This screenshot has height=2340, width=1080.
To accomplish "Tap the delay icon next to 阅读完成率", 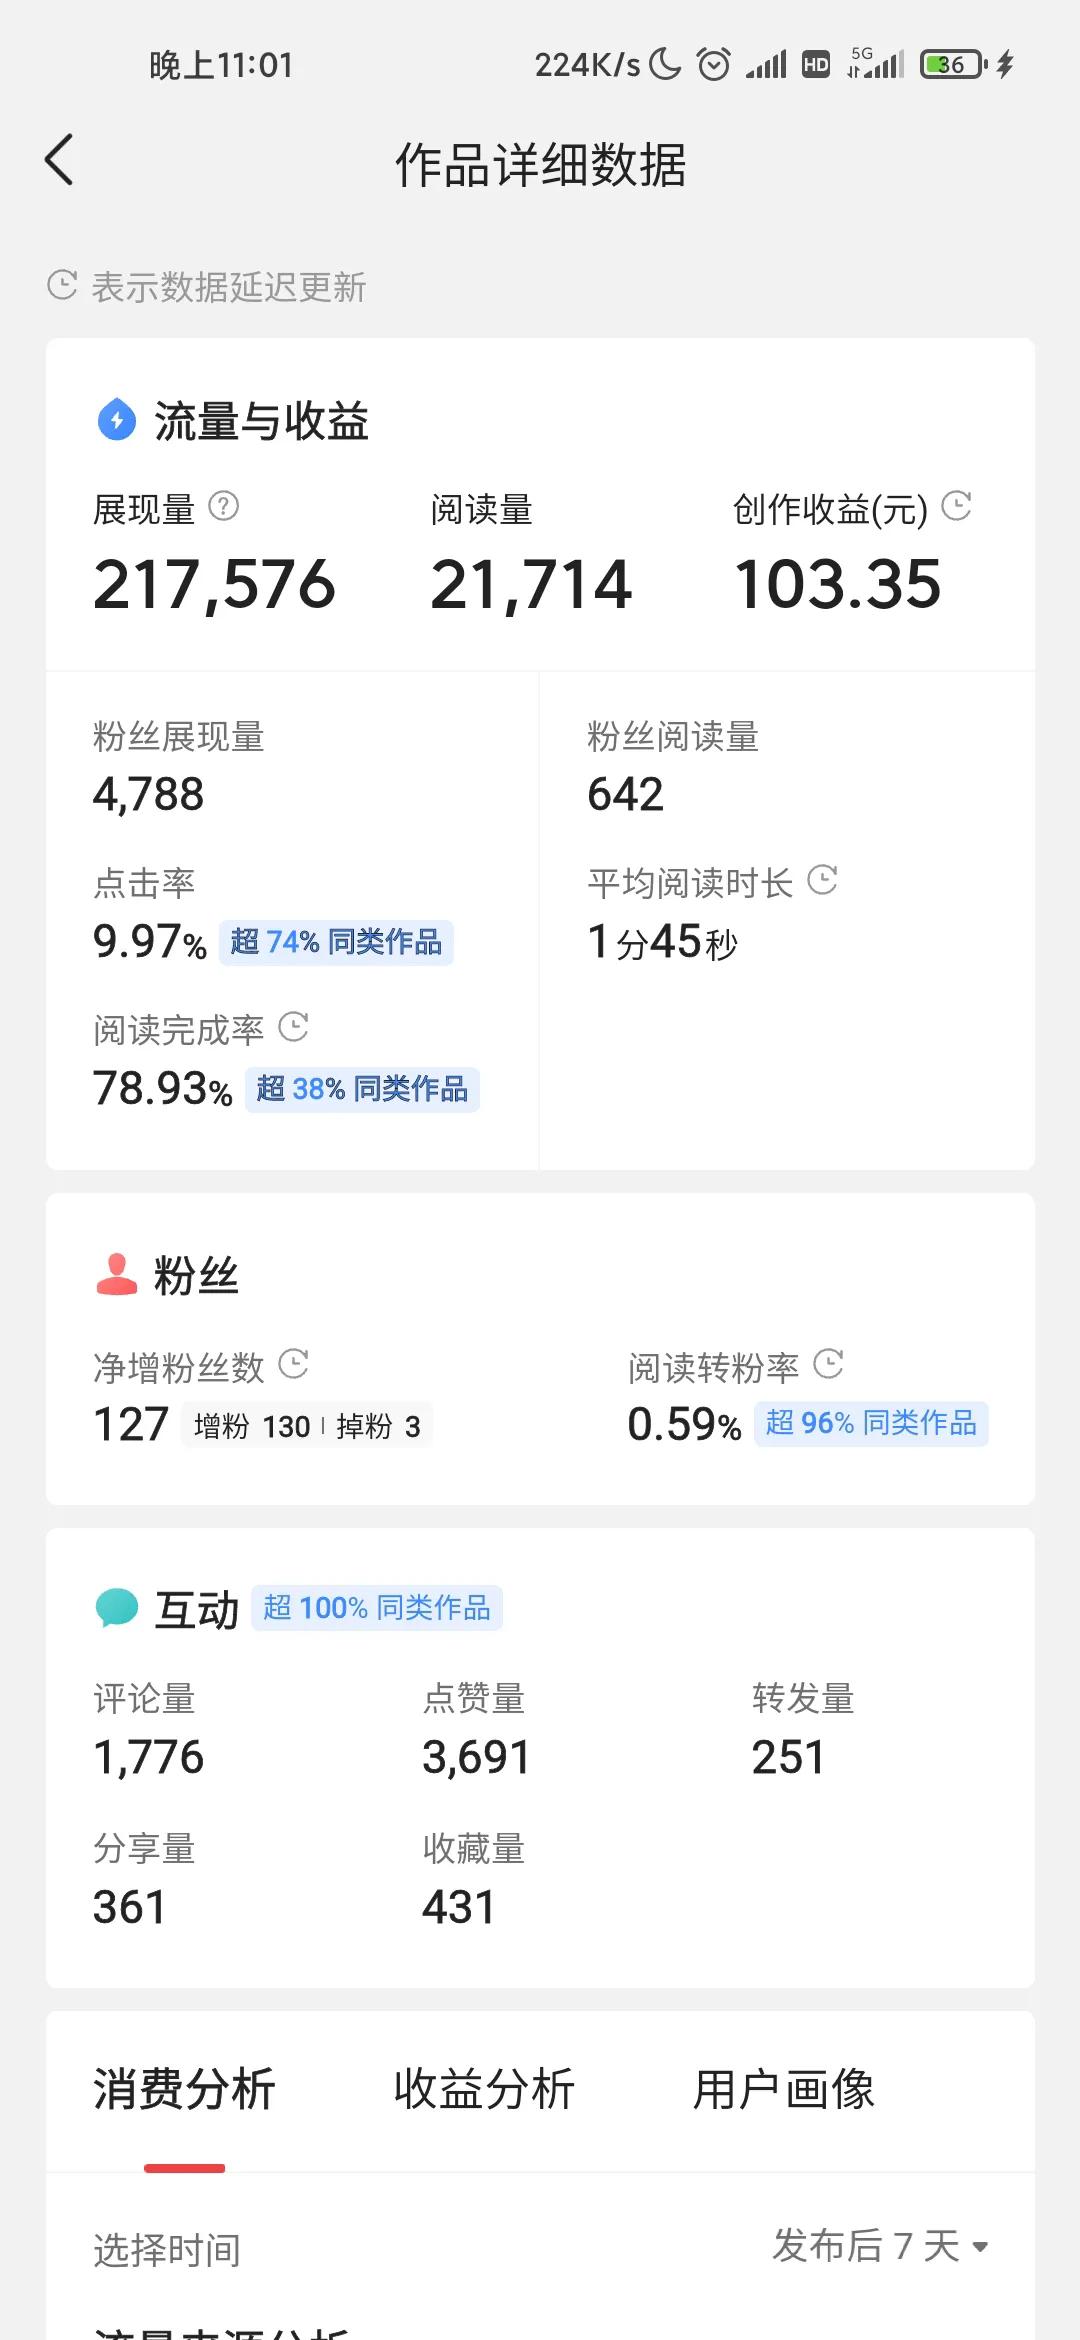I will point(293,1027).
